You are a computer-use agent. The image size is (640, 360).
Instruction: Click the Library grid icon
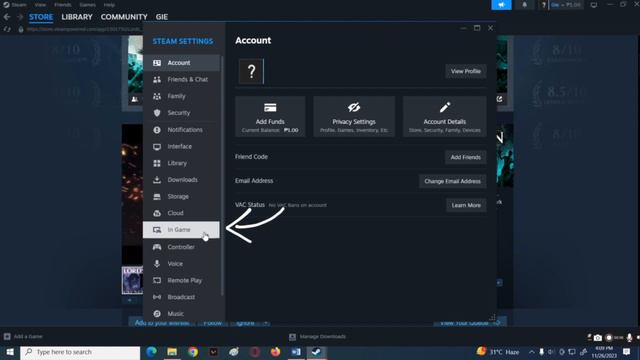(157, 163)
